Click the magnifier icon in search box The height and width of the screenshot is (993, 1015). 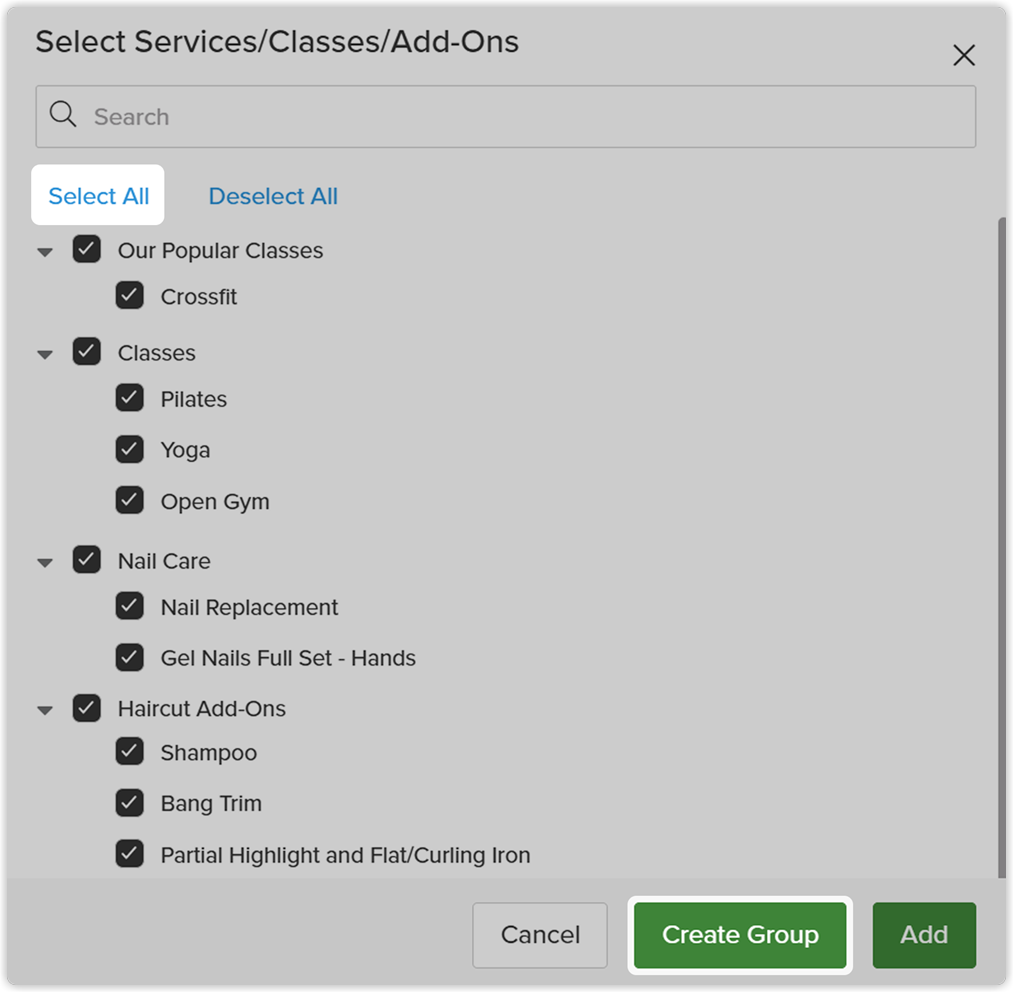pos(63,115)
